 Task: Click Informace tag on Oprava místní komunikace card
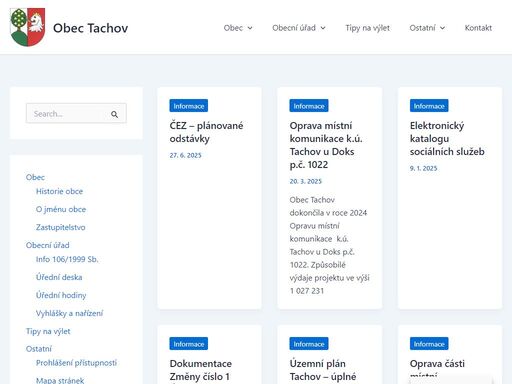pos(309,106)
